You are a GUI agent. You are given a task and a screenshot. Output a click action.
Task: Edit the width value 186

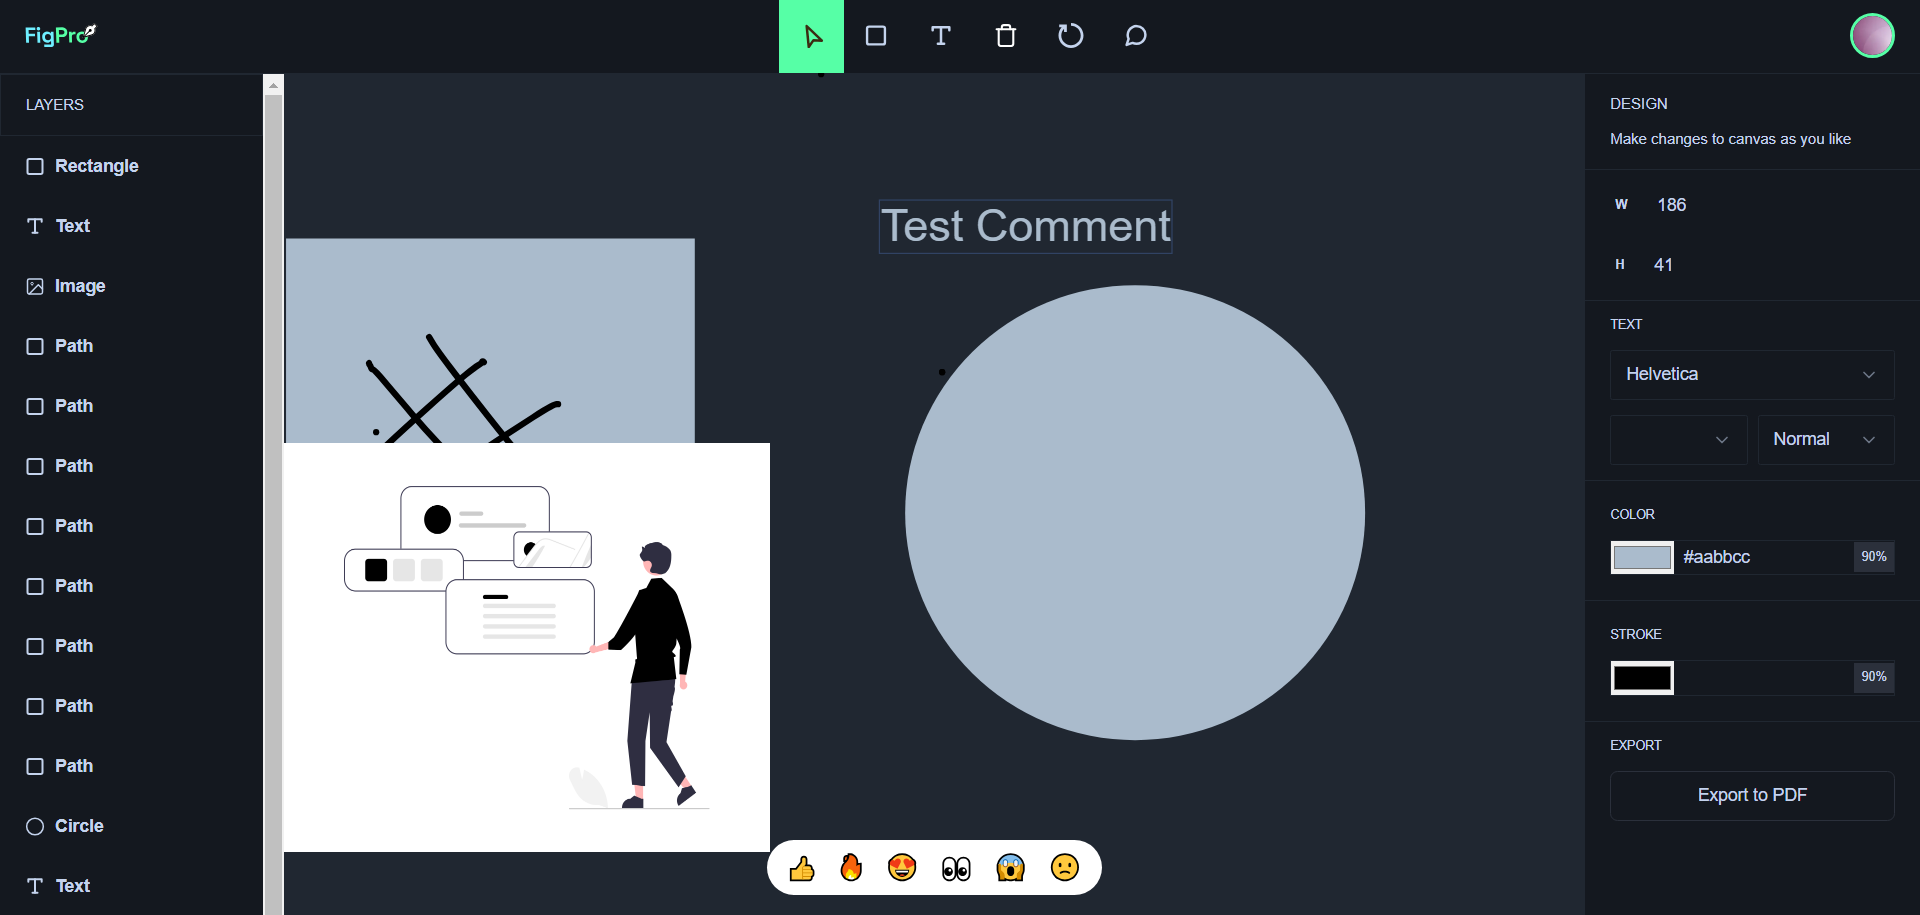pyautogui.click(x=1672, y=205)
